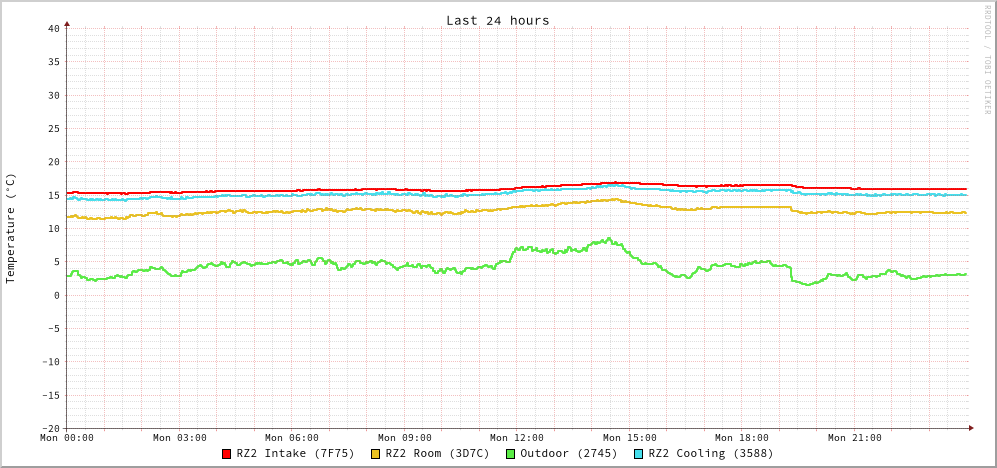Click the -20 value on the temperature axis

tap(50, 428)
